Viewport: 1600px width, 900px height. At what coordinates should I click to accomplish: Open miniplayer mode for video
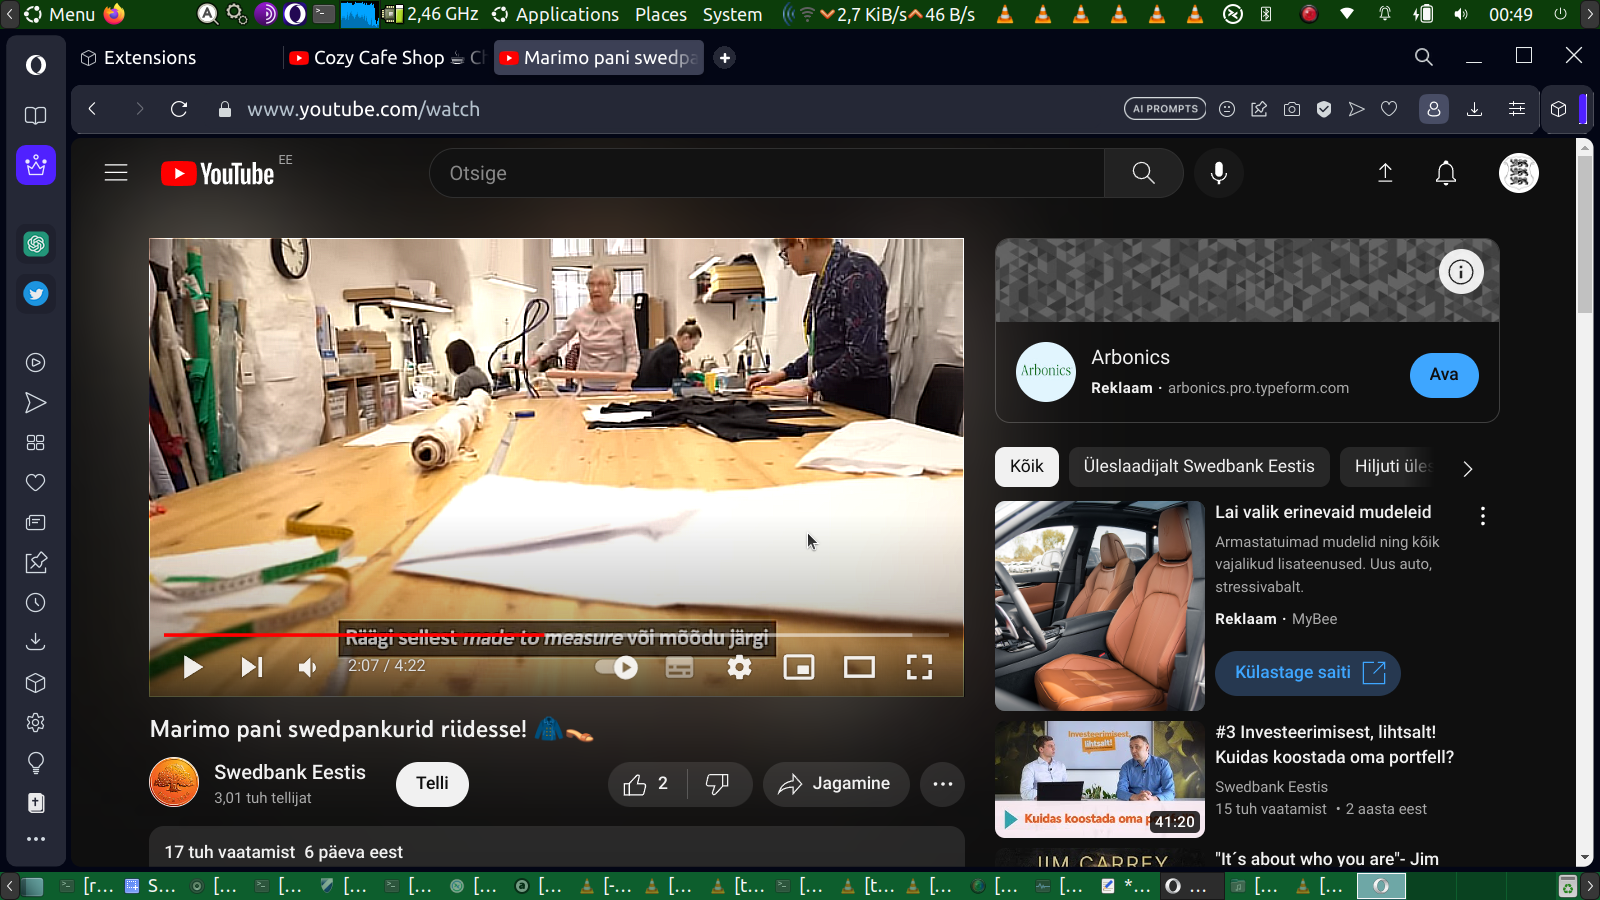pos(799,667)
